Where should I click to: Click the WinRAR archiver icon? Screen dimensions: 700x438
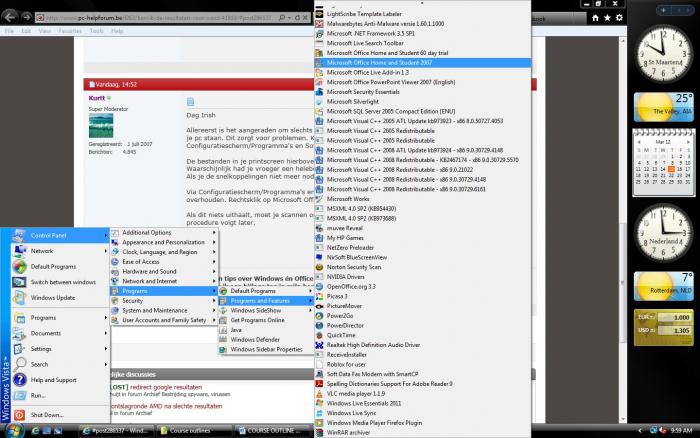(319, 433)
